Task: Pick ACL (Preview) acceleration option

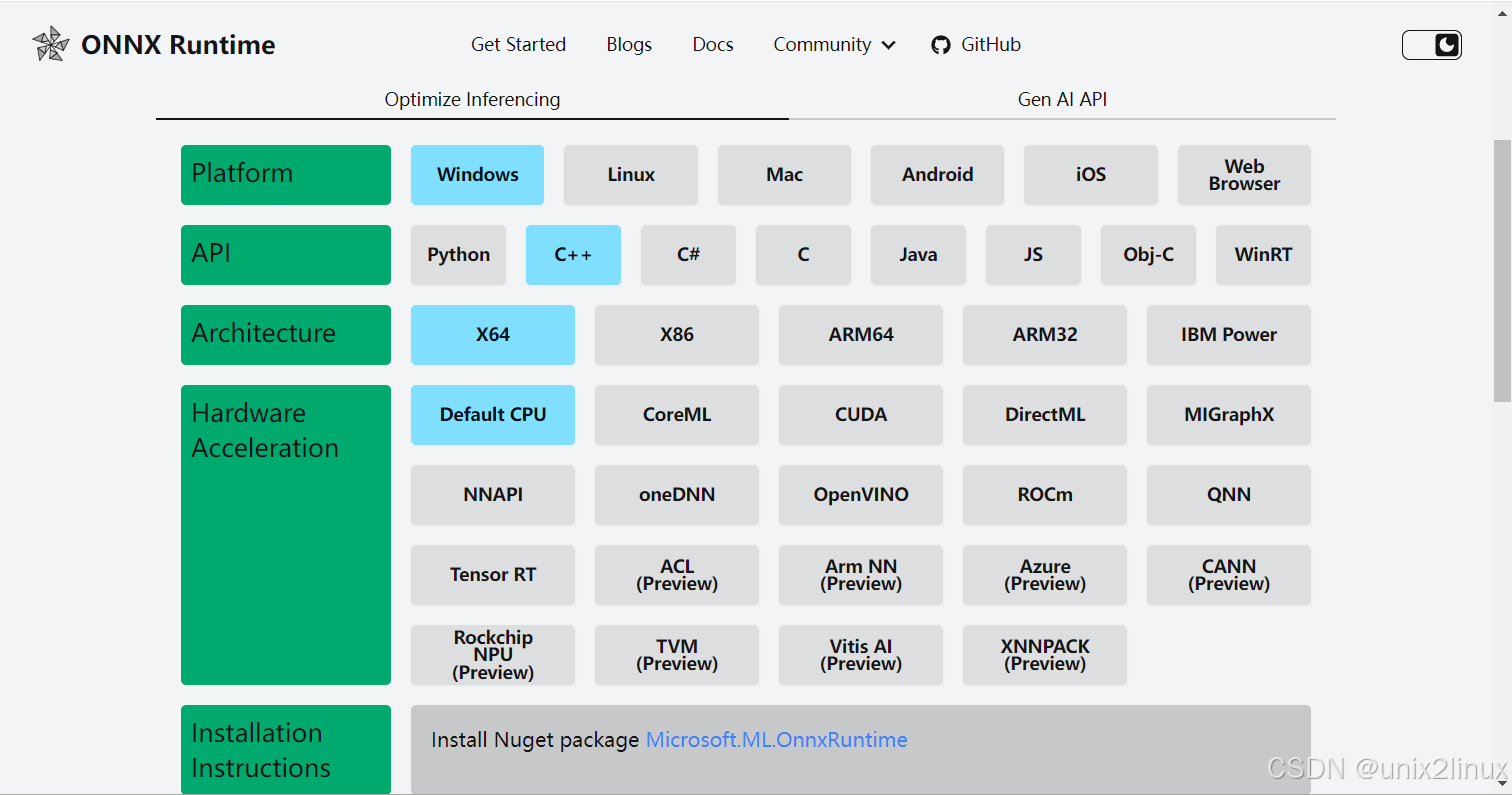Action: 677,575
